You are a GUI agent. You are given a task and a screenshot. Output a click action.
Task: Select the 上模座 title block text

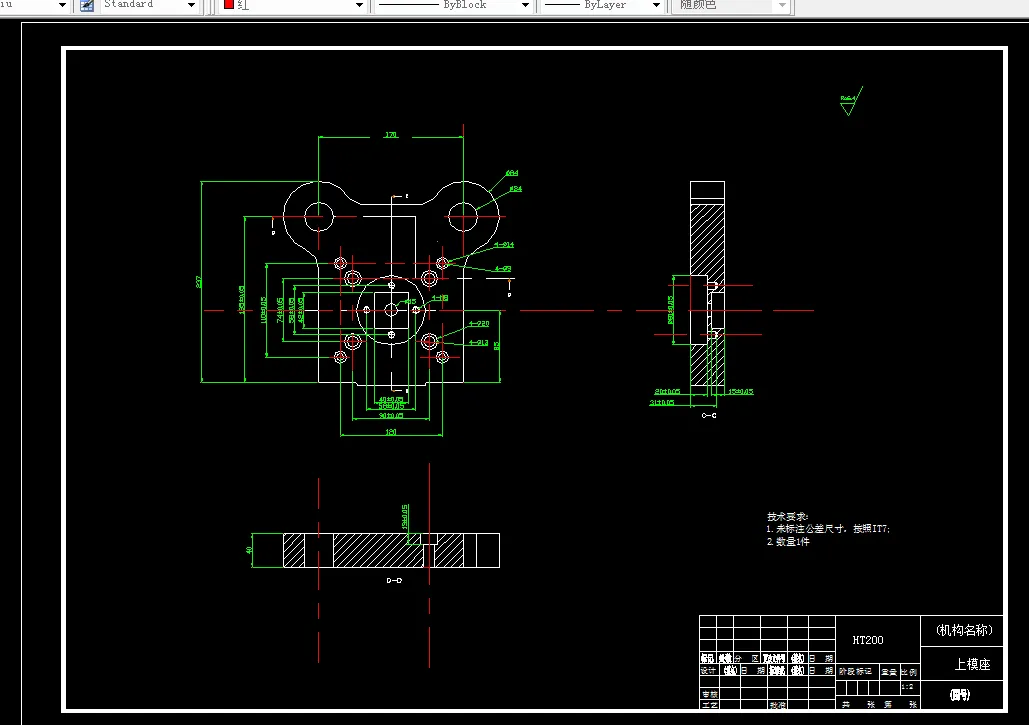point(972,665)
